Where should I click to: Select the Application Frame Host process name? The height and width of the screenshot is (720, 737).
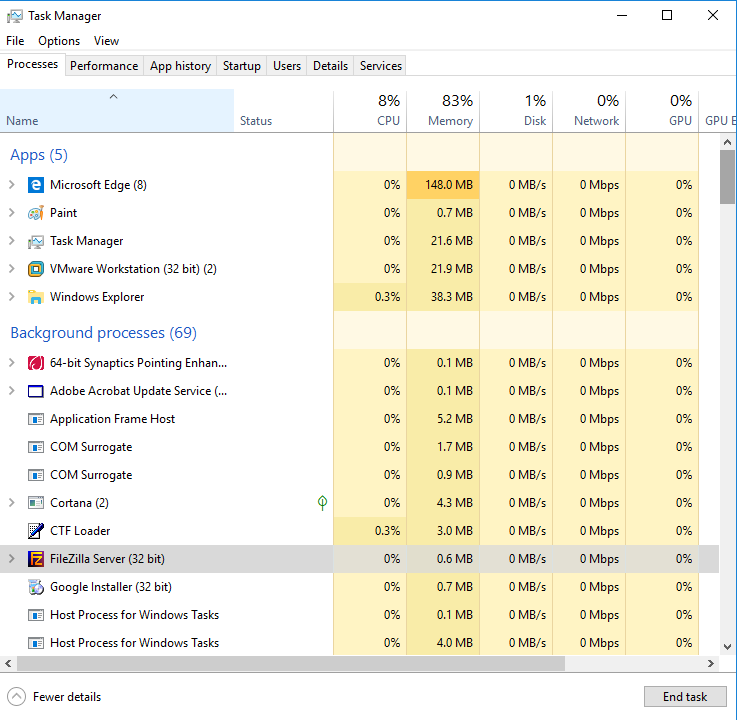(x=112, y=419)
